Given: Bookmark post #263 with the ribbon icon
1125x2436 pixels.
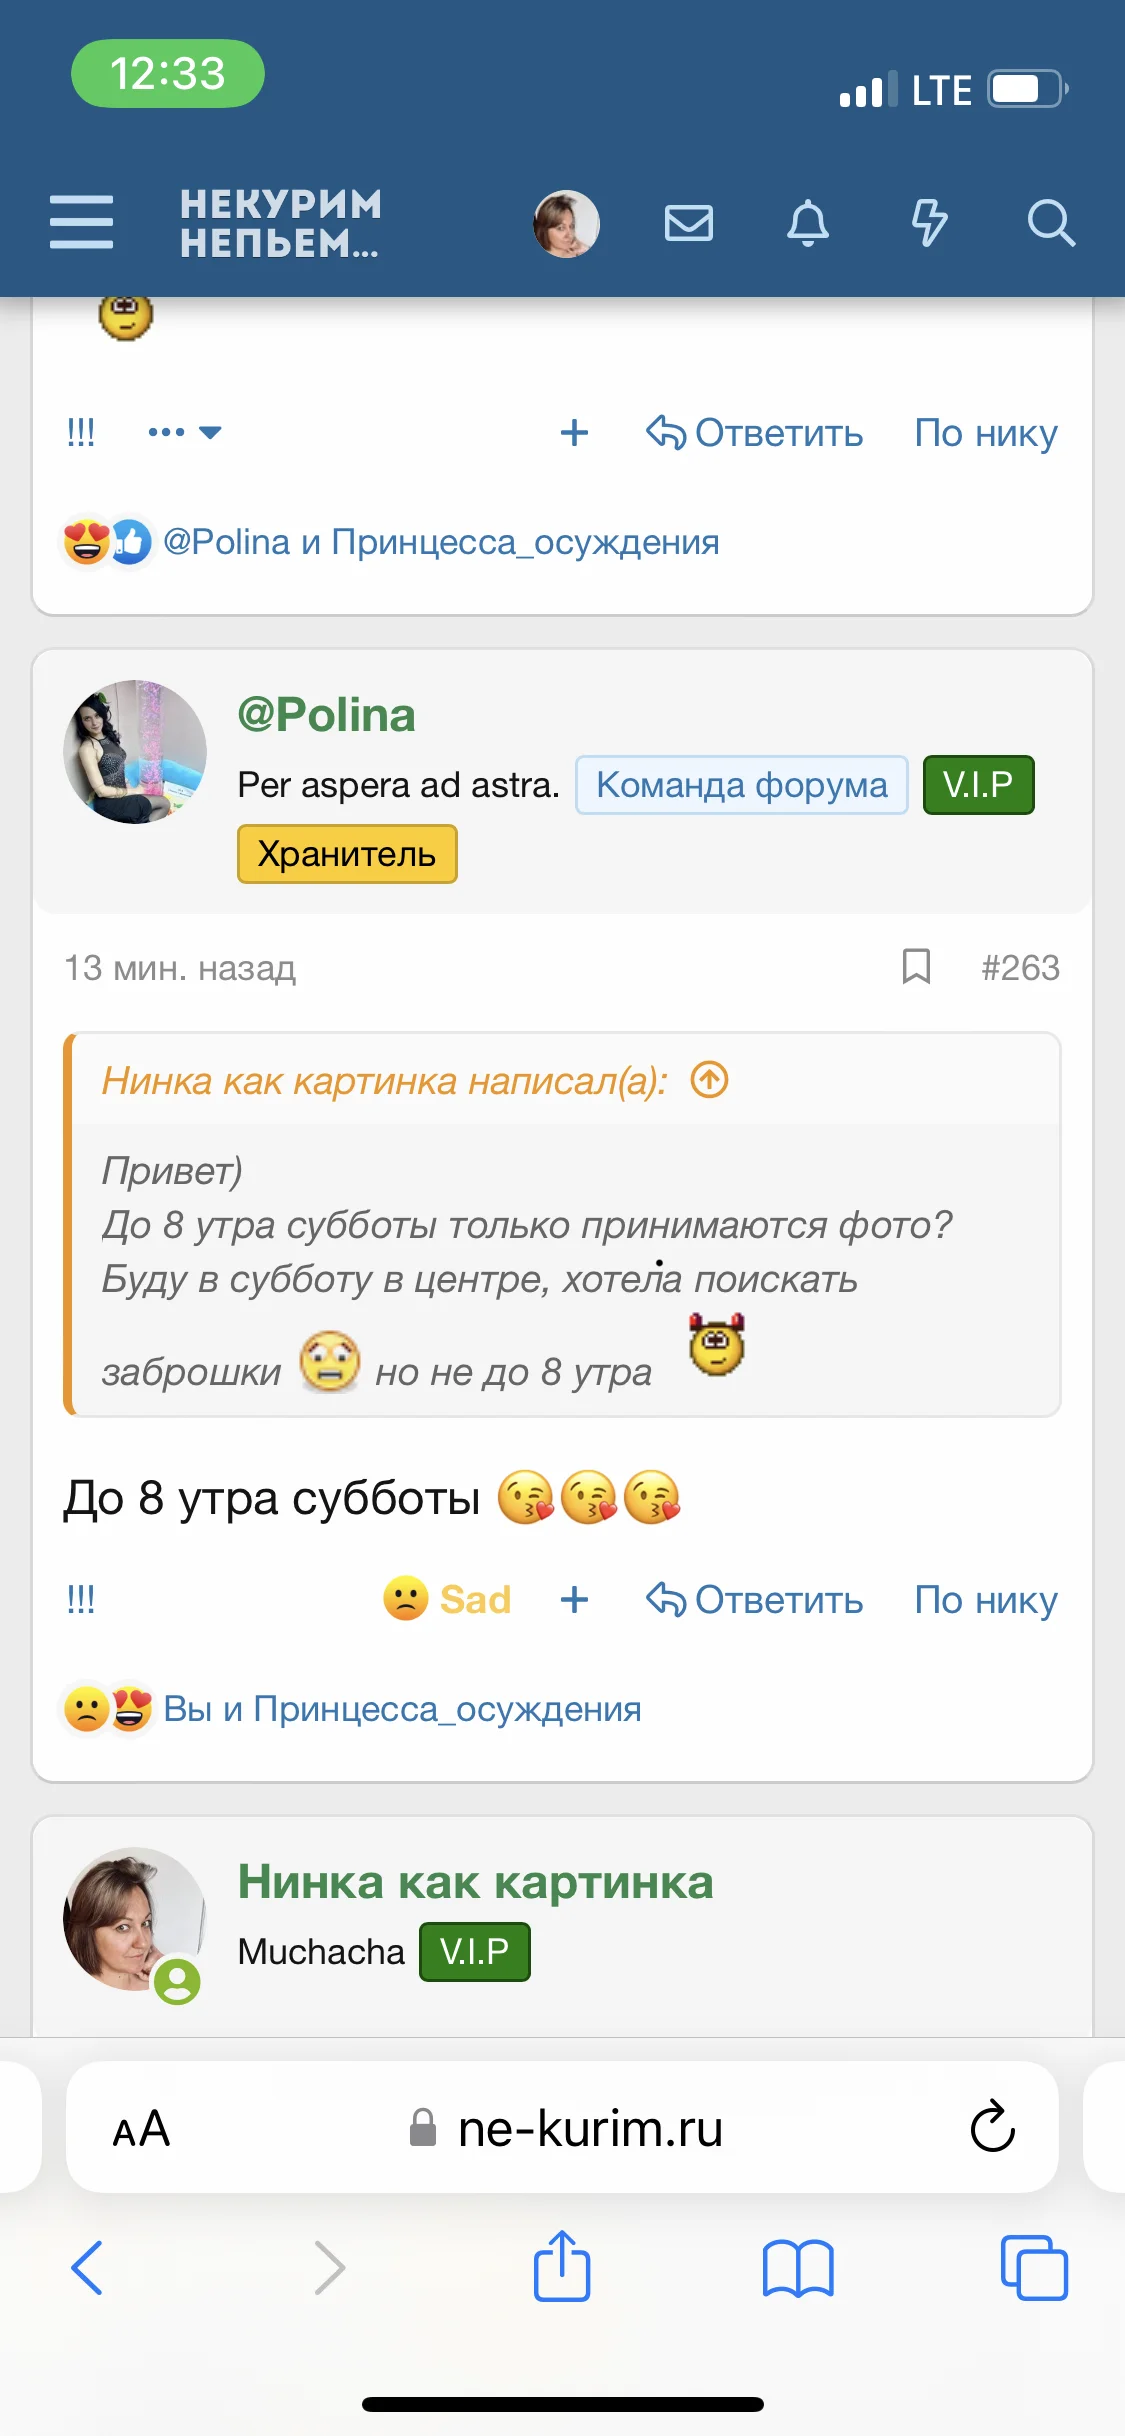Looking at the screenshot, I should click(917, 967).
